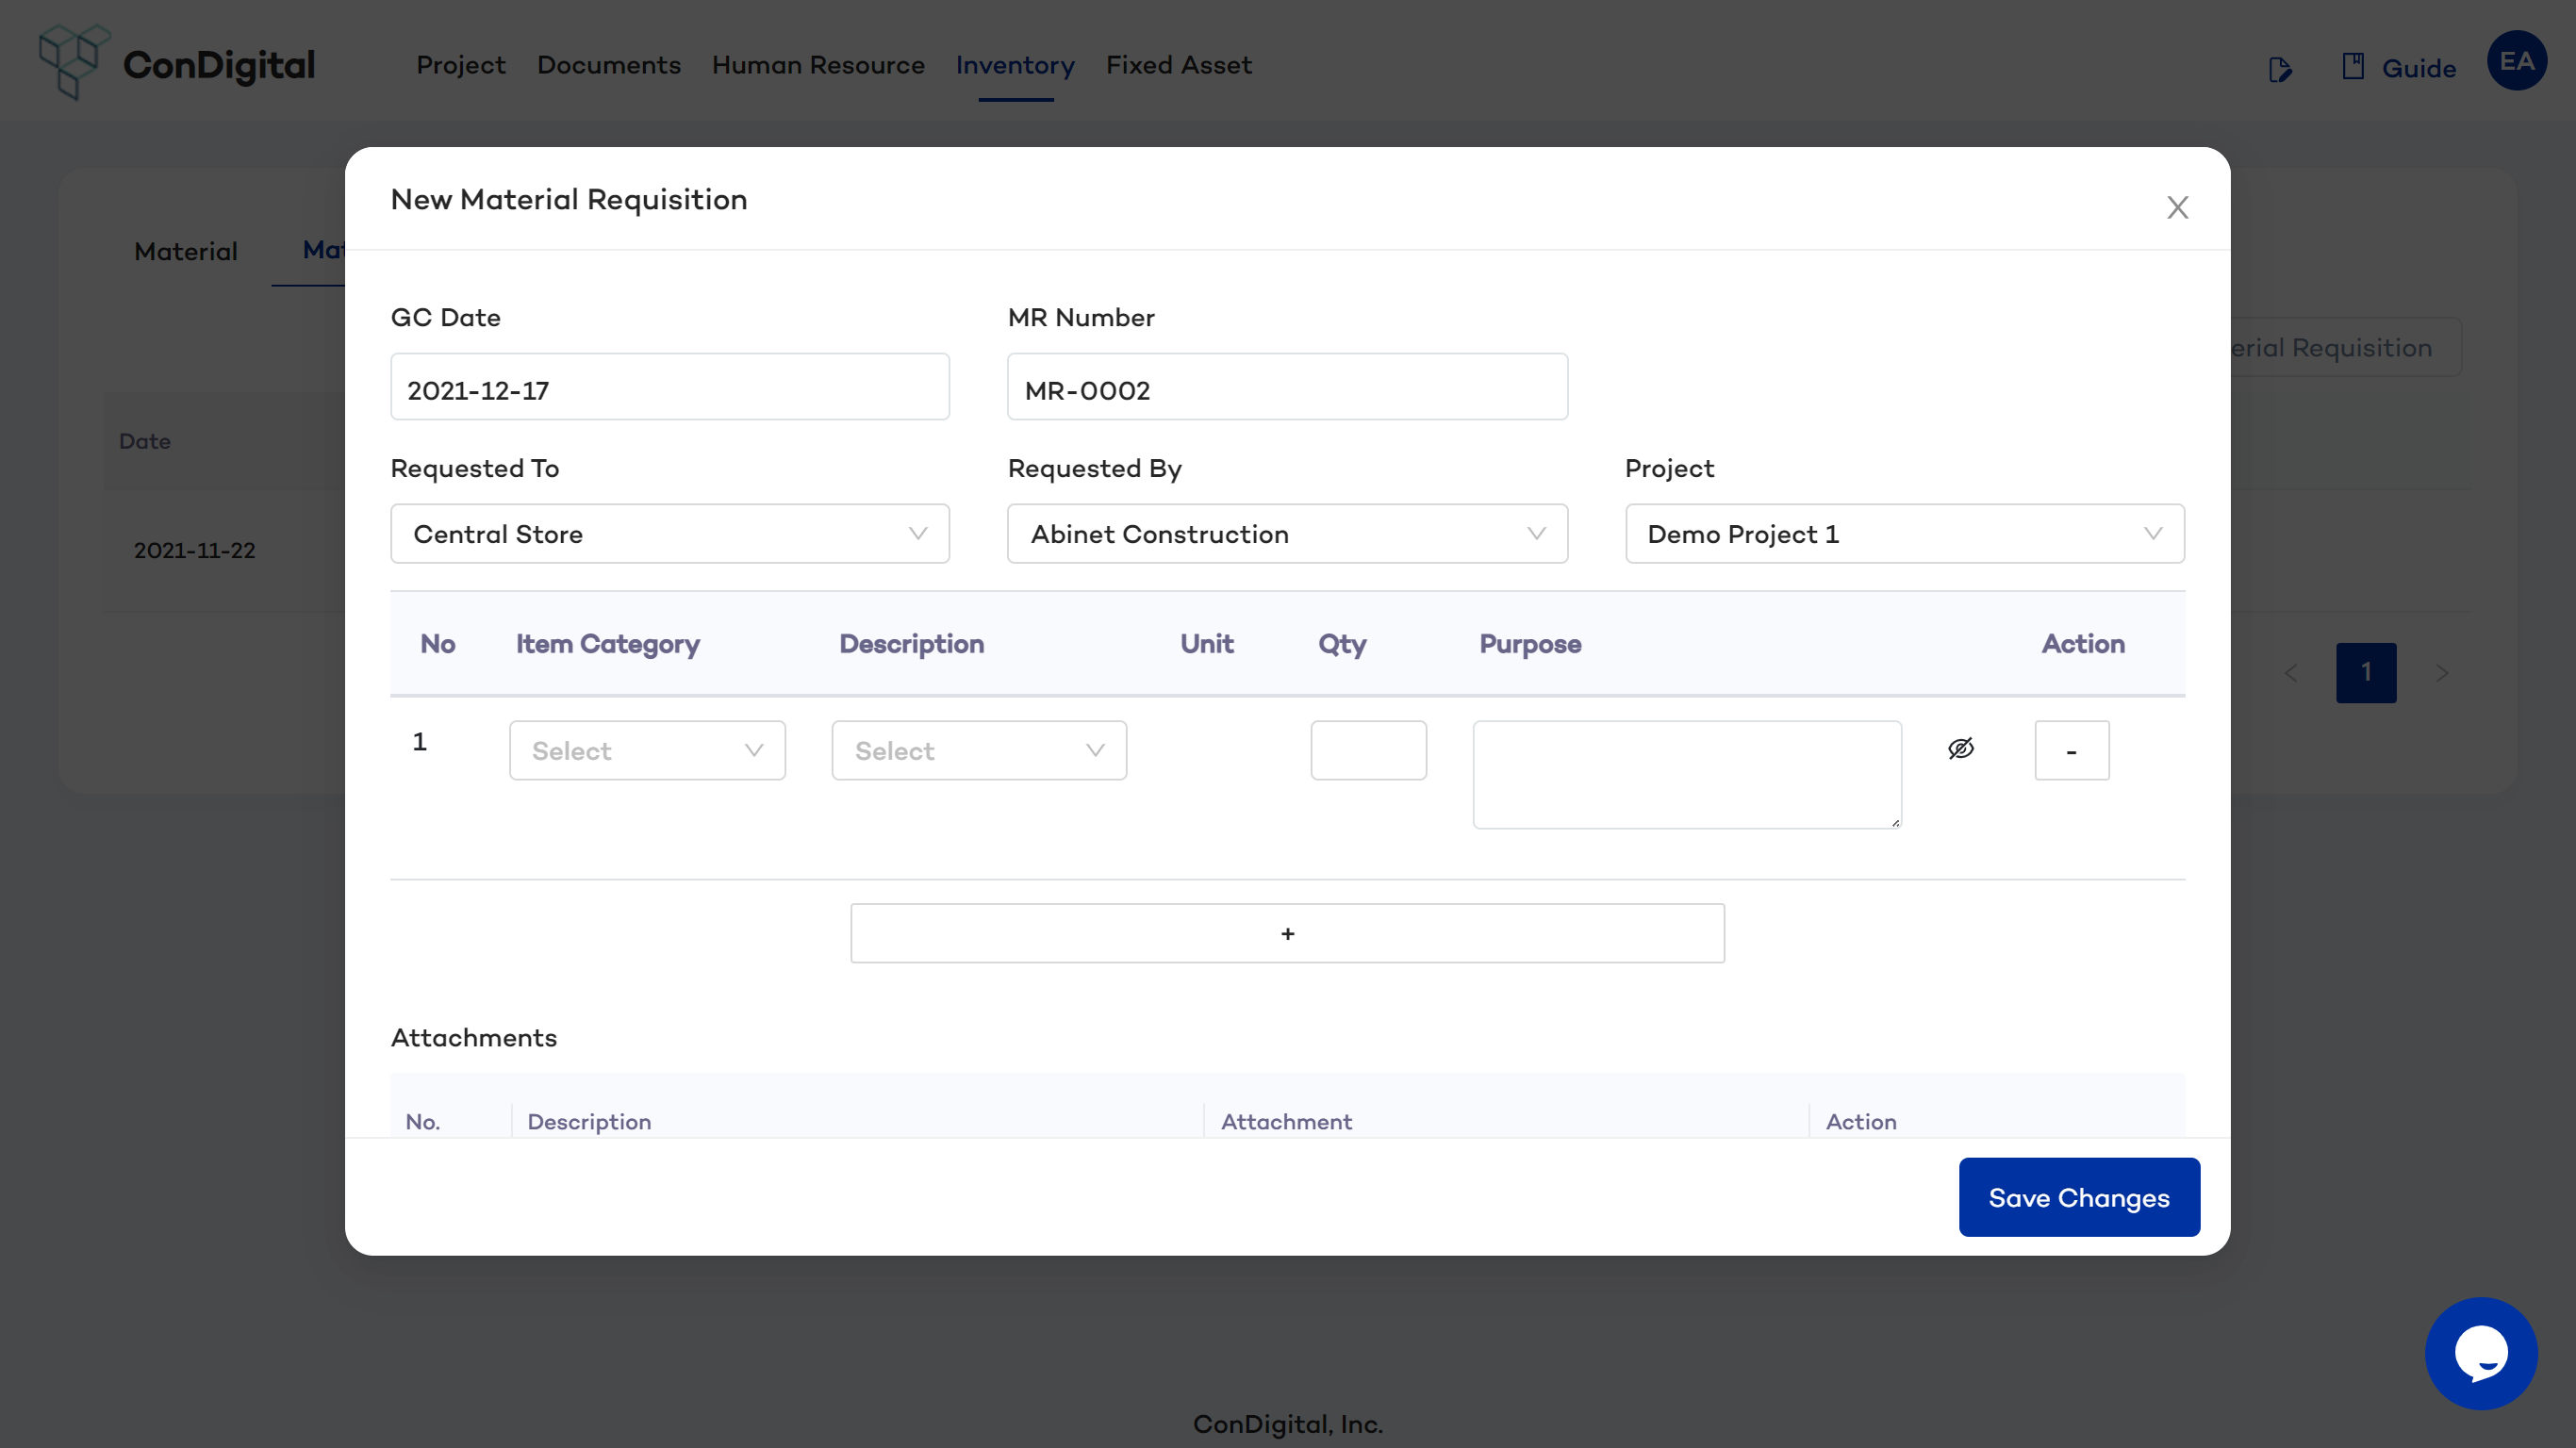The width and height of the screenshot is (2576, 1448).
Task: Switch to the Inventory menu
Action: coord(1014,65)
